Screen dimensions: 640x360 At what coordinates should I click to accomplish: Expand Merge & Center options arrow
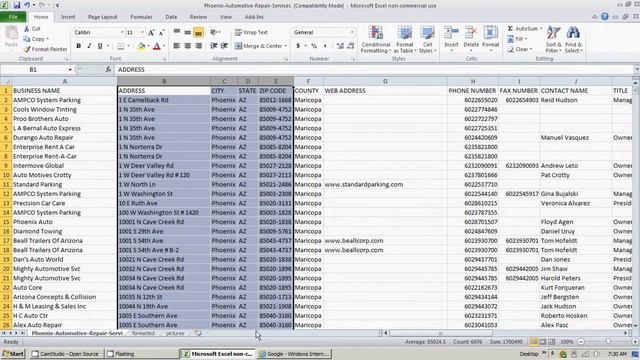pyautogui.click(x=286, y=46)
